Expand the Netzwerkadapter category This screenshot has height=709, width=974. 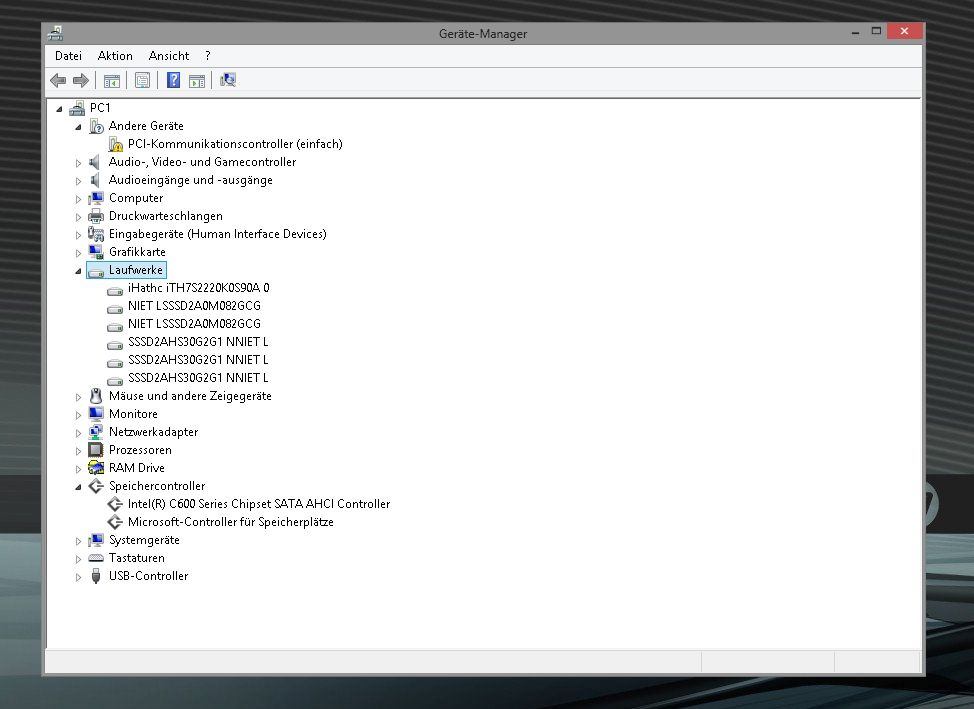click(x=78, y=432)
